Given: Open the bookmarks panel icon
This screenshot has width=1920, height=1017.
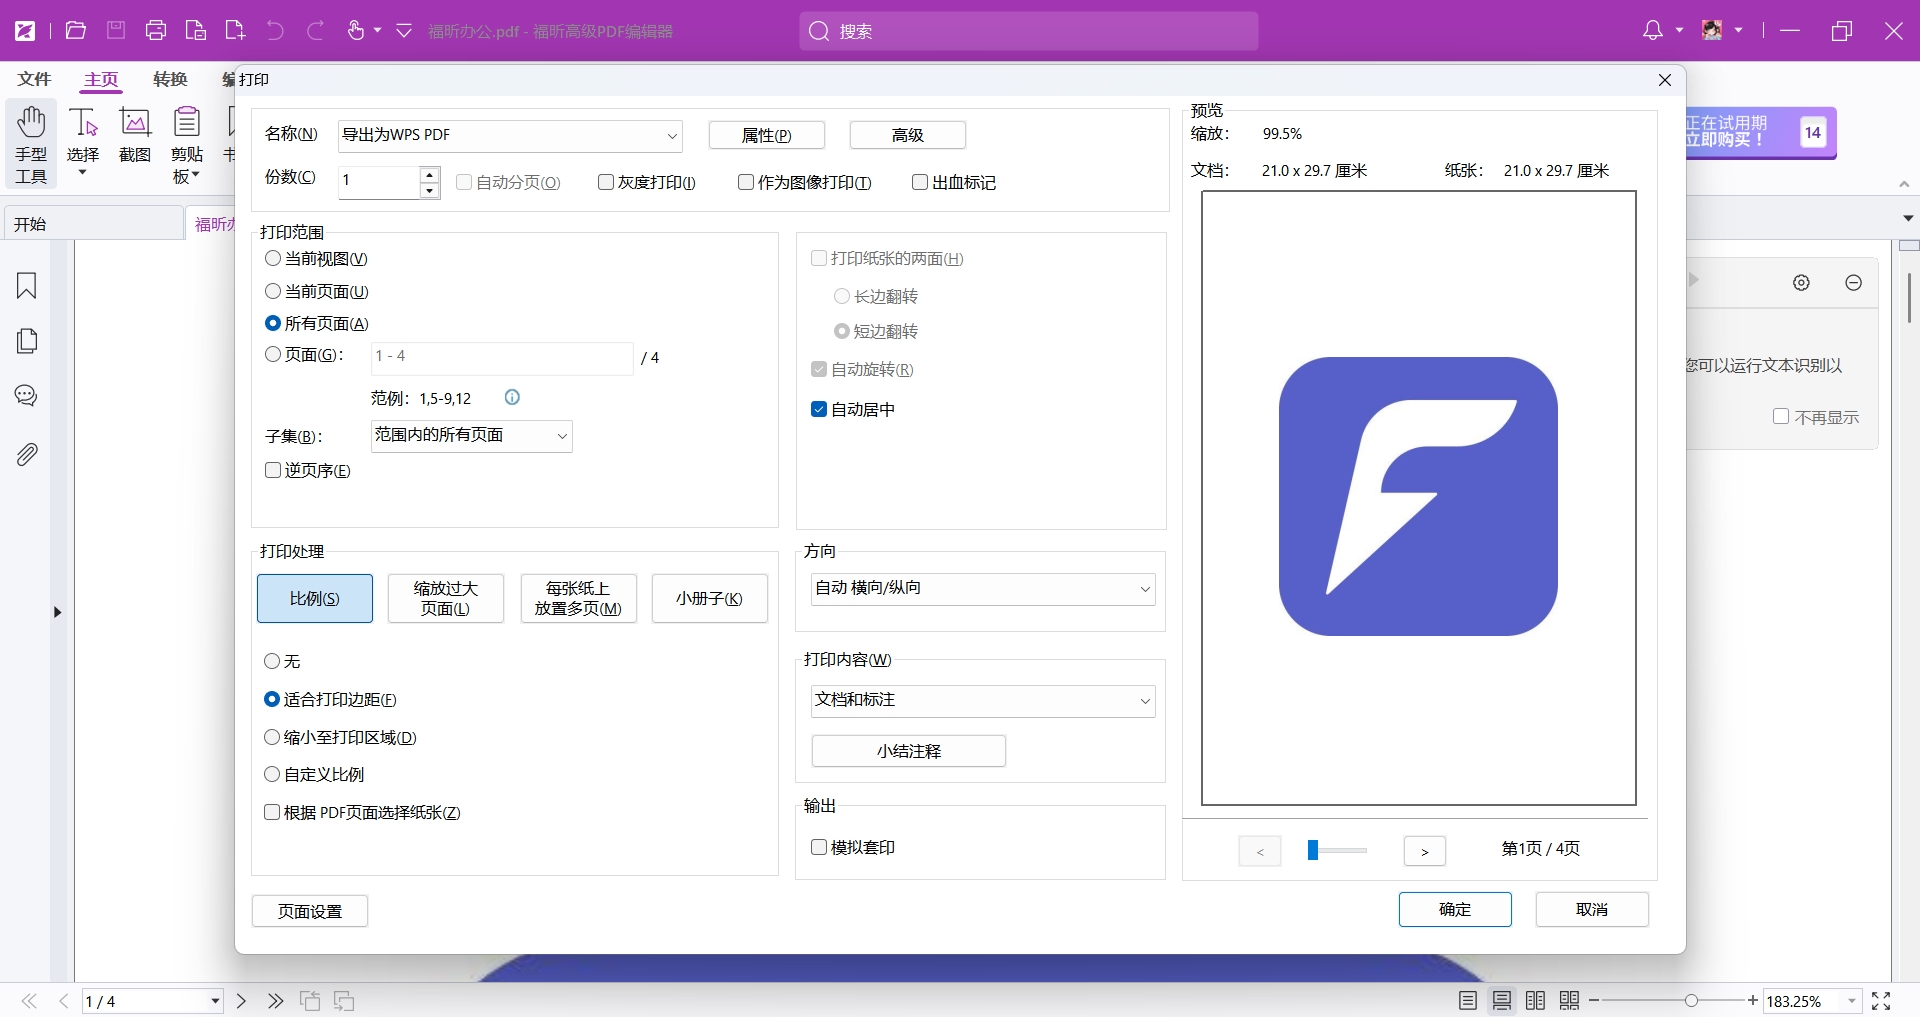Looking at the screenshot, I should [x=27, y=286].
